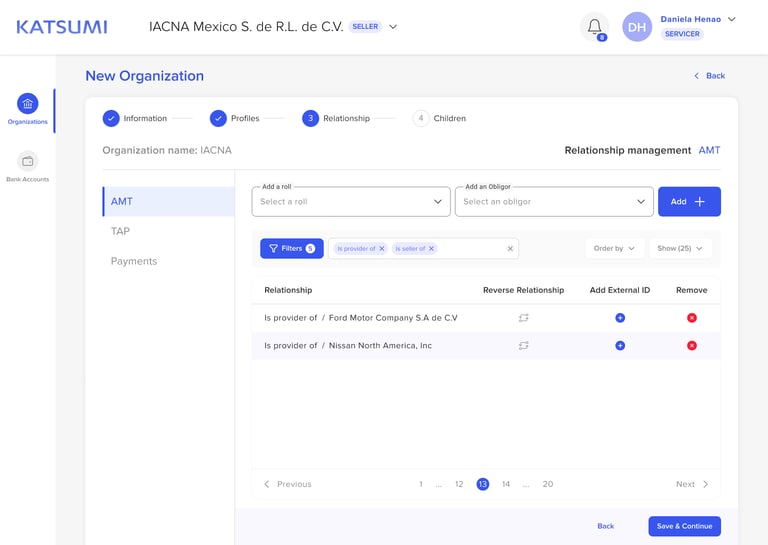Open the notifications bell
The width and height of the screenshot is (768, 545).
[595, 27]
